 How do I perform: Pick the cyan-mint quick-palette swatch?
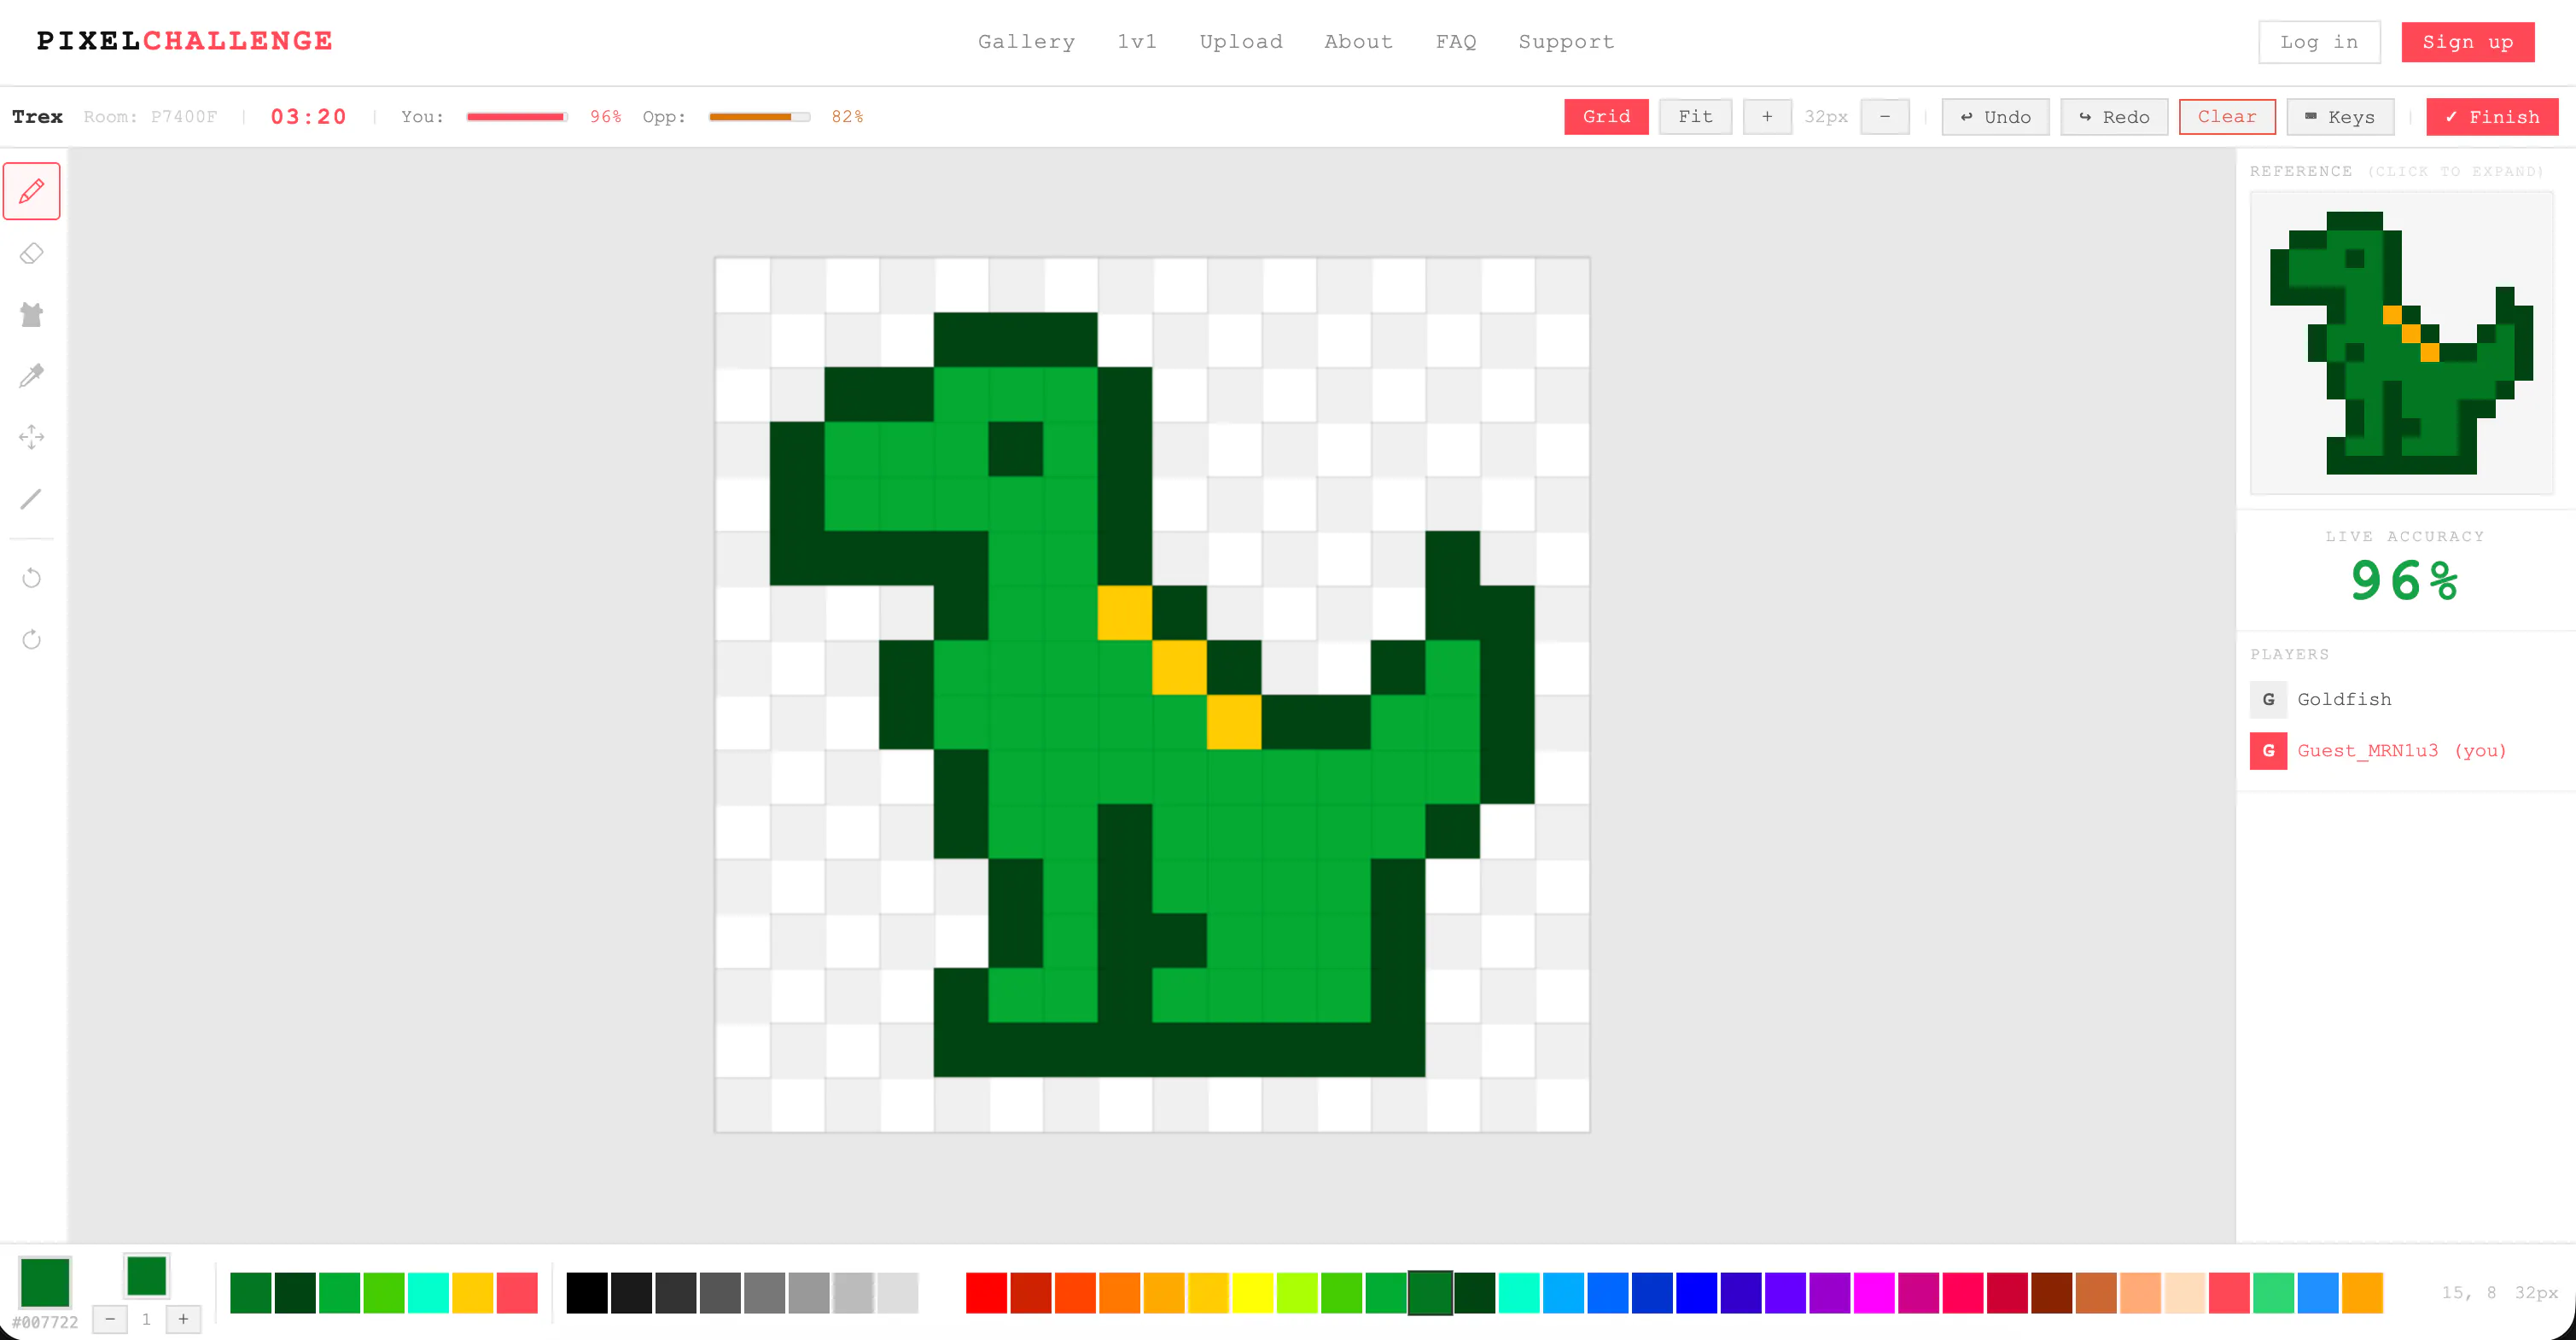[x=428, y=1292]
